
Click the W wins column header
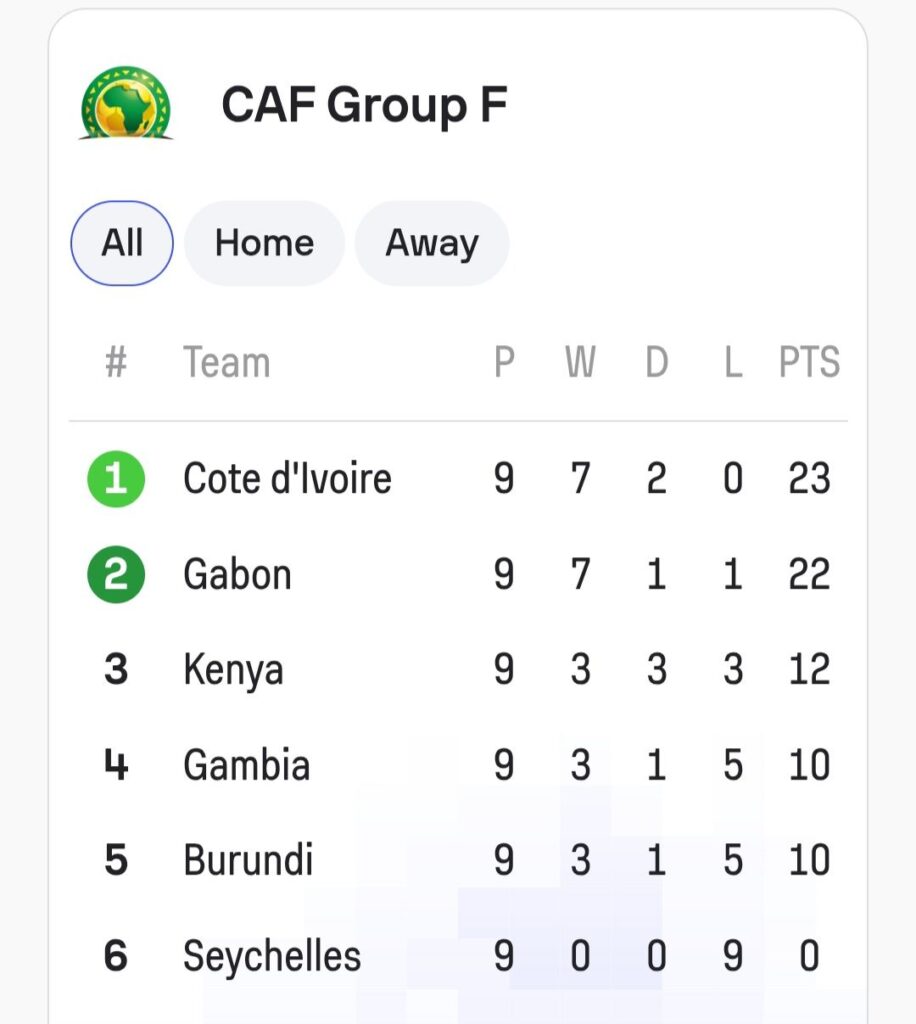click(x=580, y=363)
